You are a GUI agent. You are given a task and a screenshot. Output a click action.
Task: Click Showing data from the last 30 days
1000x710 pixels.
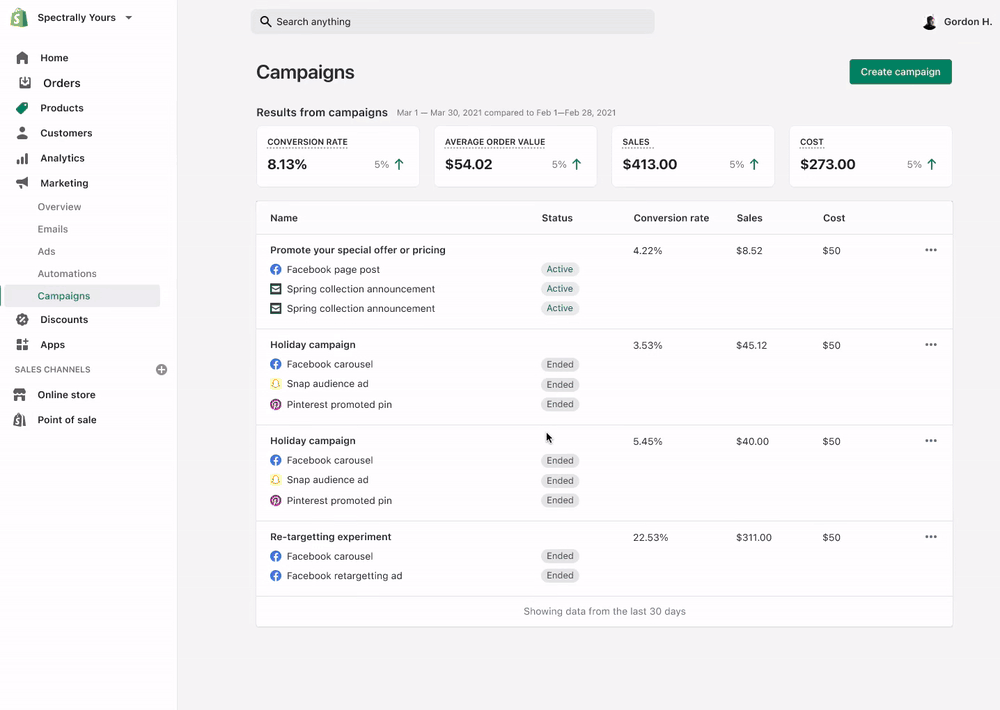point(605,611)
